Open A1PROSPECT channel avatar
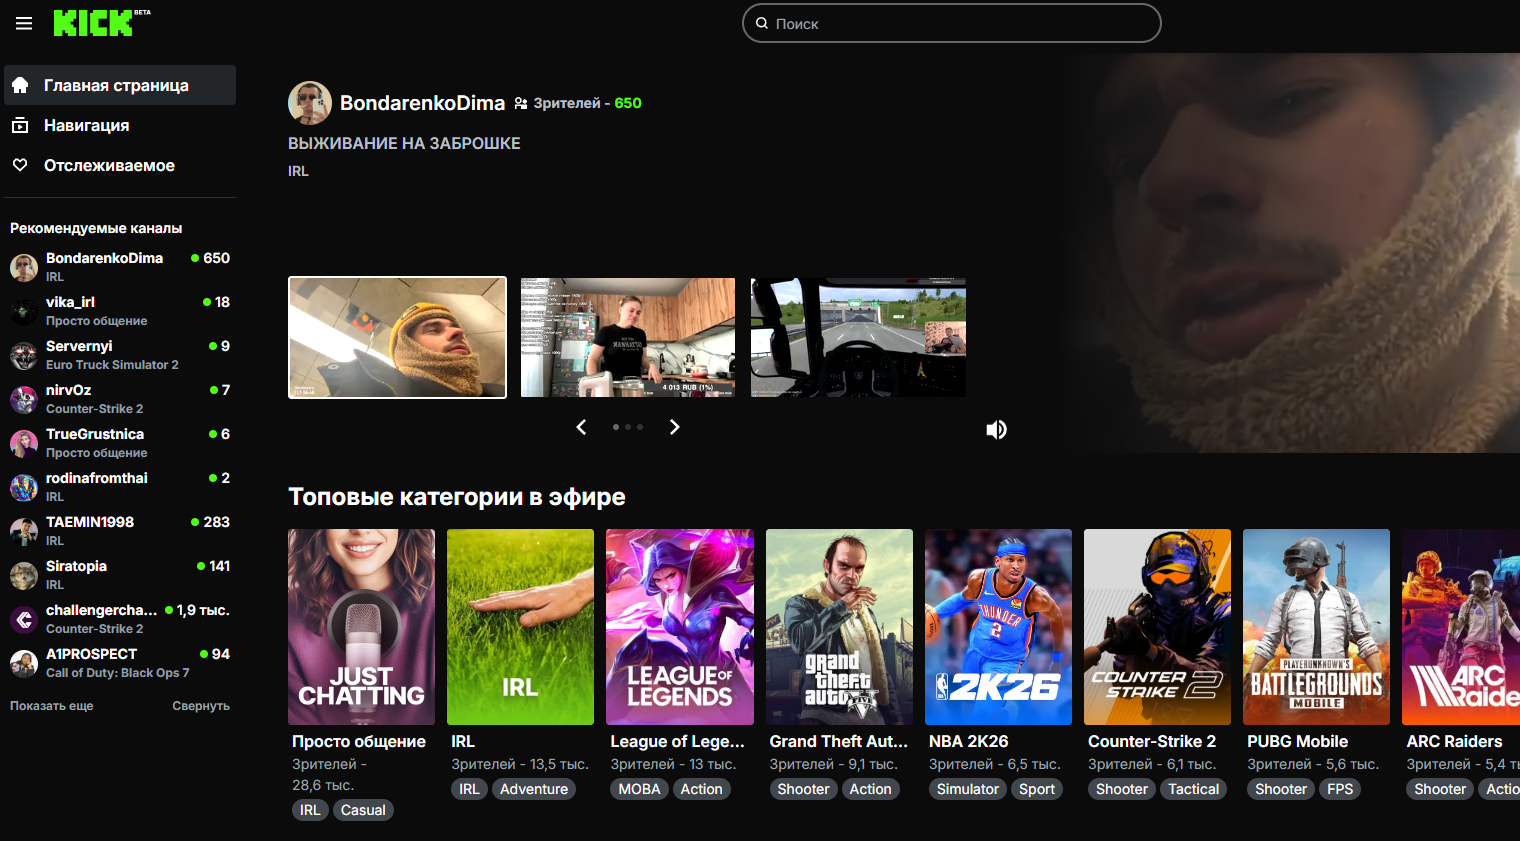The image size is (1520, 841). [x=24, y=663]
